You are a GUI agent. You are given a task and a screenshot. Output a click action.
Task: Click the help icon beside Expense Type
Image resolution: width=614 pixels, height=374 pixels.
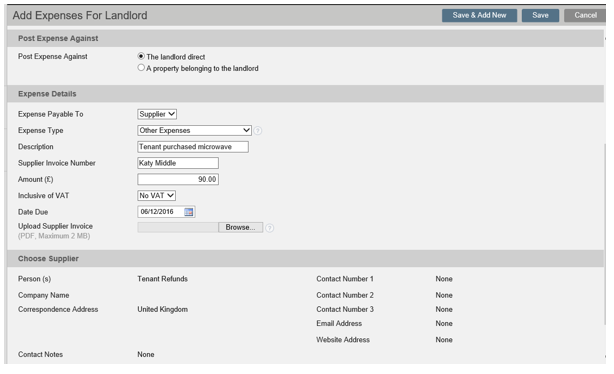click(x=258, y=131)
